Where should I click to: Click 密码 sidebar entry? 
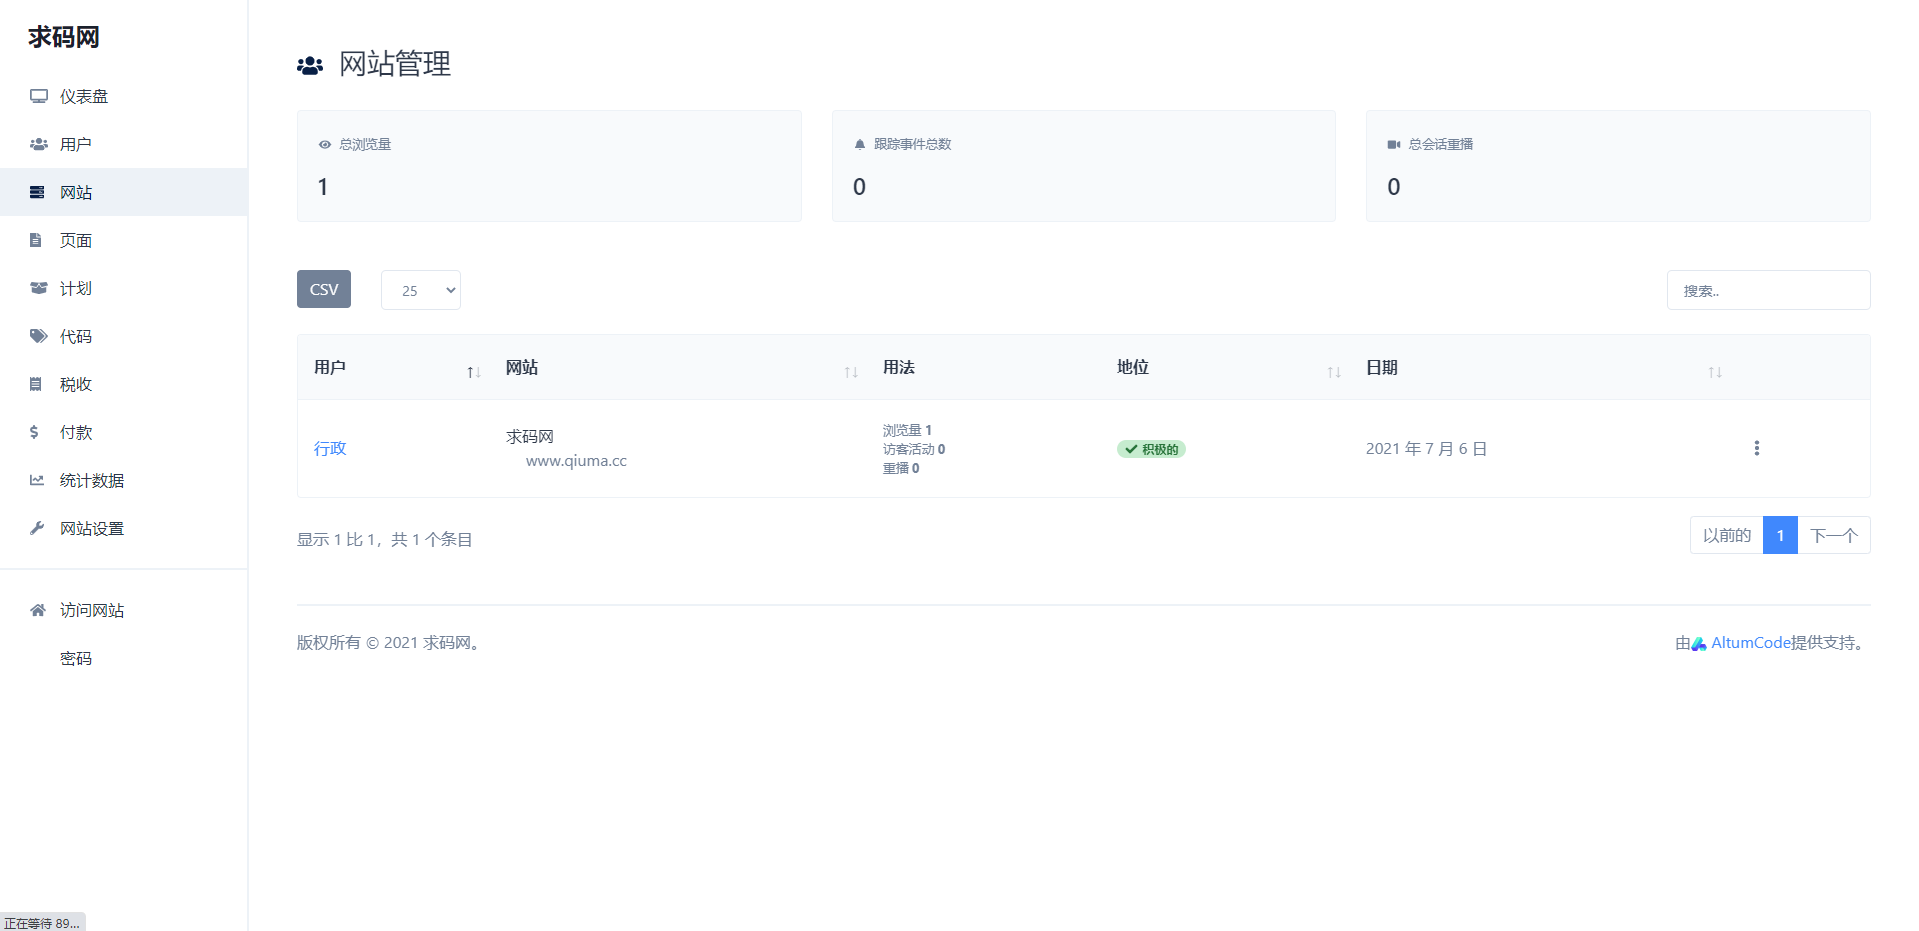coord(124,658)
